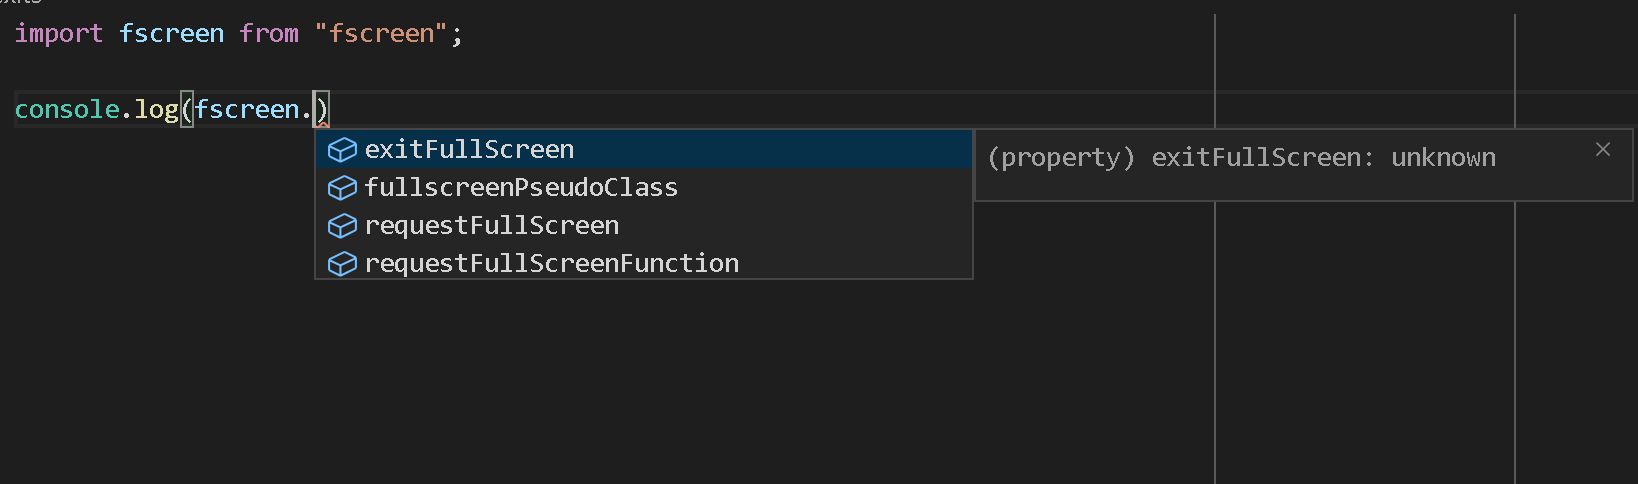Click the property icon before requestFullScreen
Viewport: 1638px width, 484px height.
342,226
